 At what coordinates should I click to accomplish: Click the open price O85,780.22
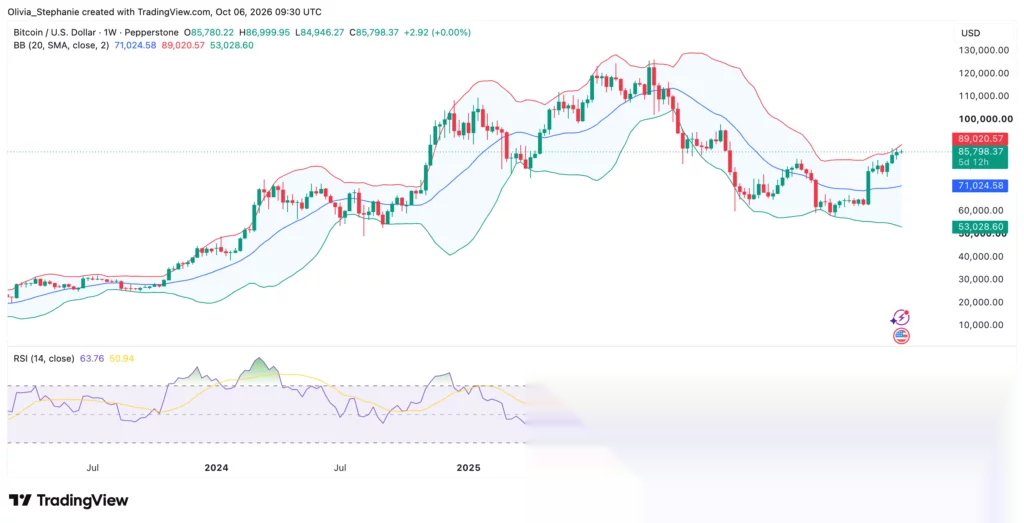click(x=208, y=32)
